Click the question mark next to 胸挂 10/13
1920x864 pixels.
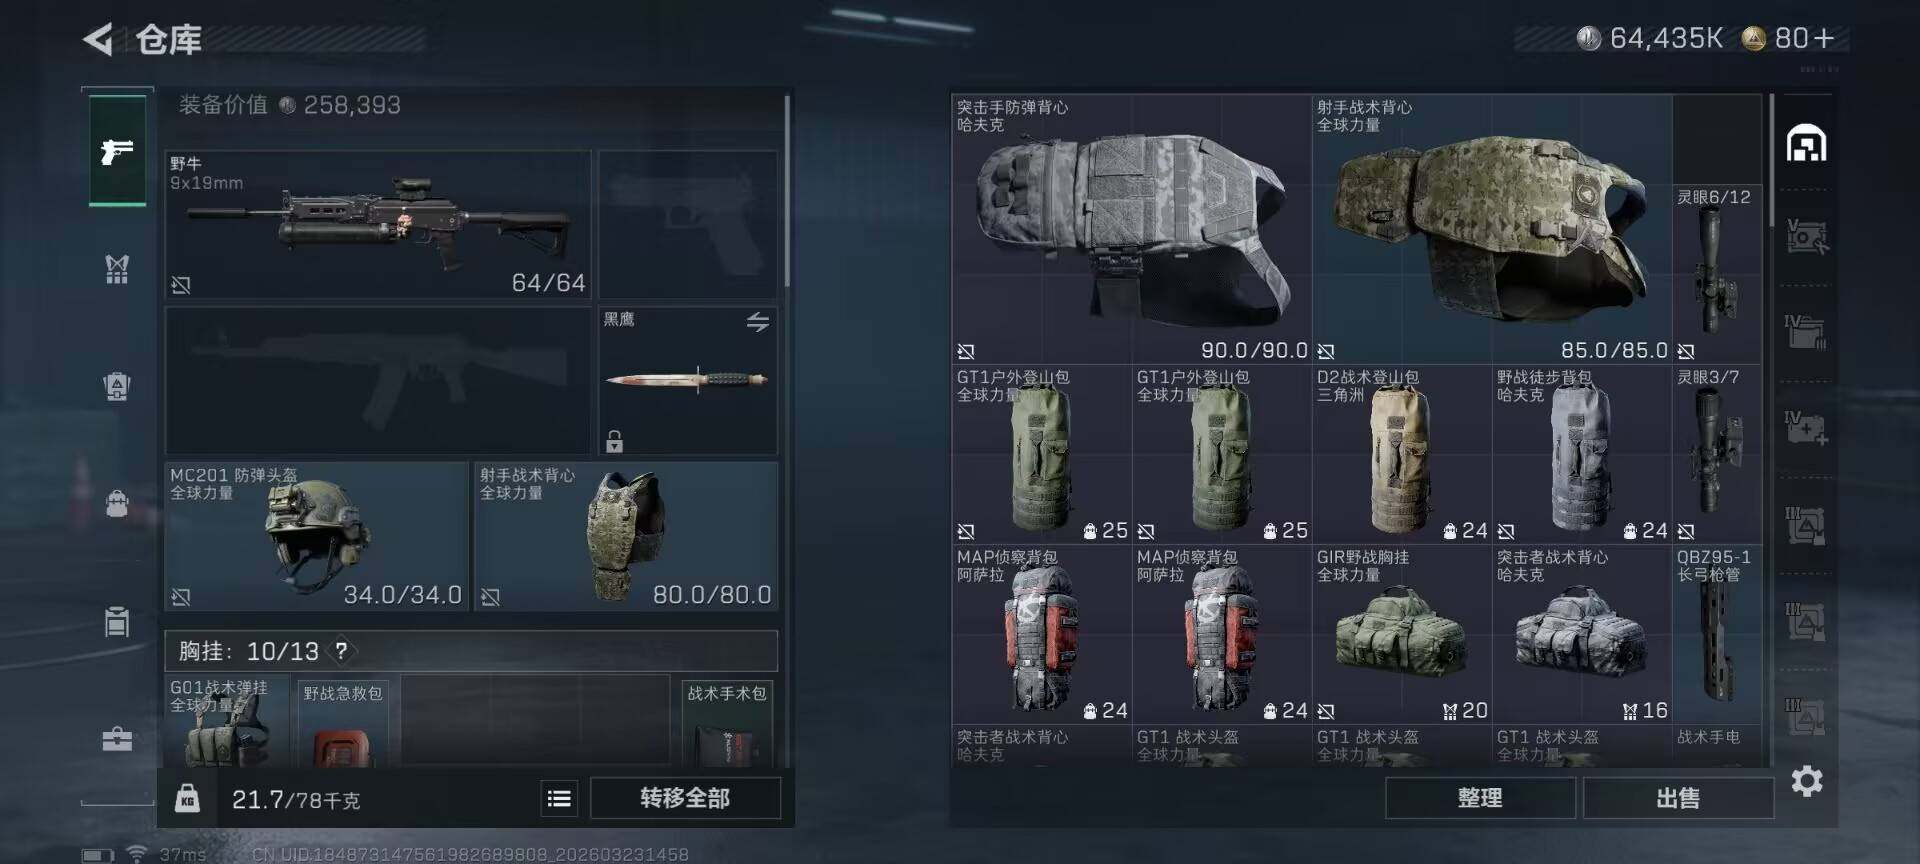click(341, 651)
